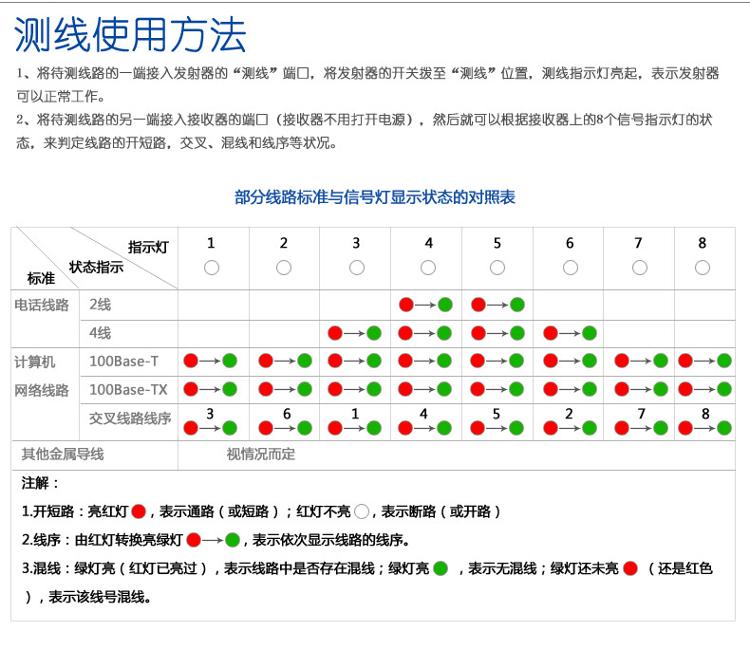Click the green dot in note 2 线序

[x=232, y=540]
